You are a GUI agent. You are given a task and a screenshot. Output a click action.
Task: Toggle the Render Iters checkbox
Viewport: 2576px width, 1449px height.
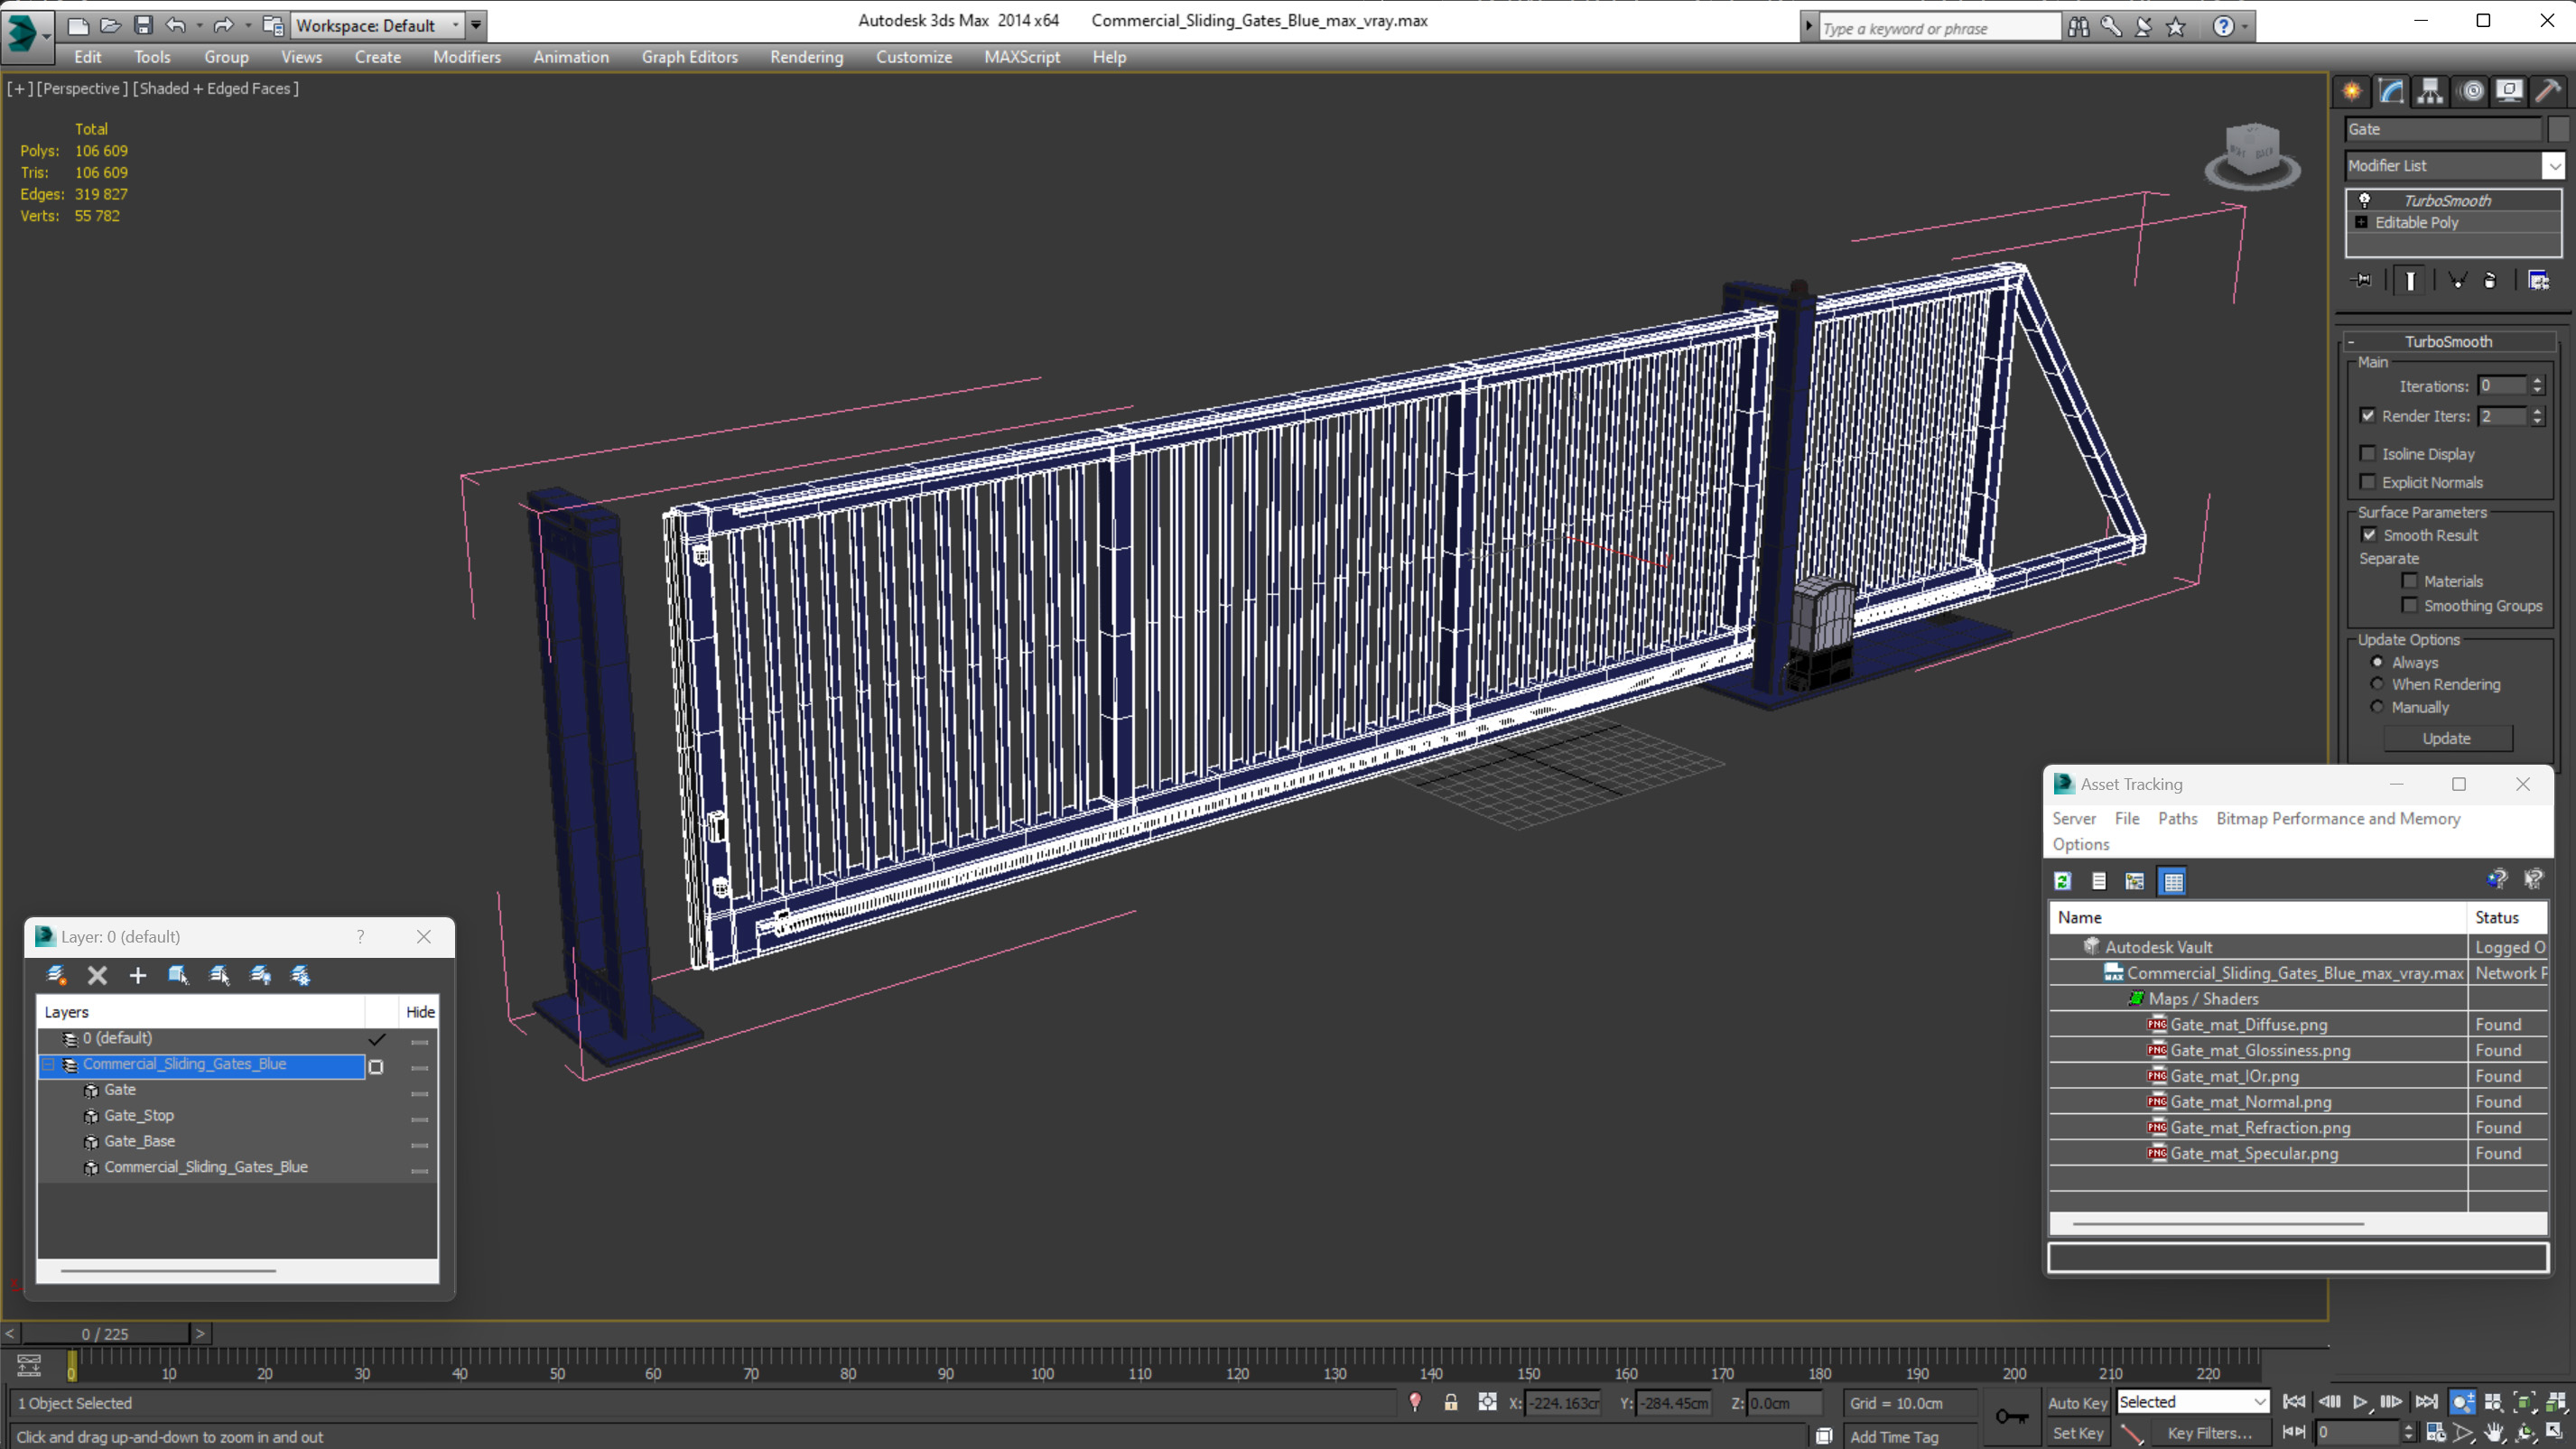click(x=2368, y=415)
